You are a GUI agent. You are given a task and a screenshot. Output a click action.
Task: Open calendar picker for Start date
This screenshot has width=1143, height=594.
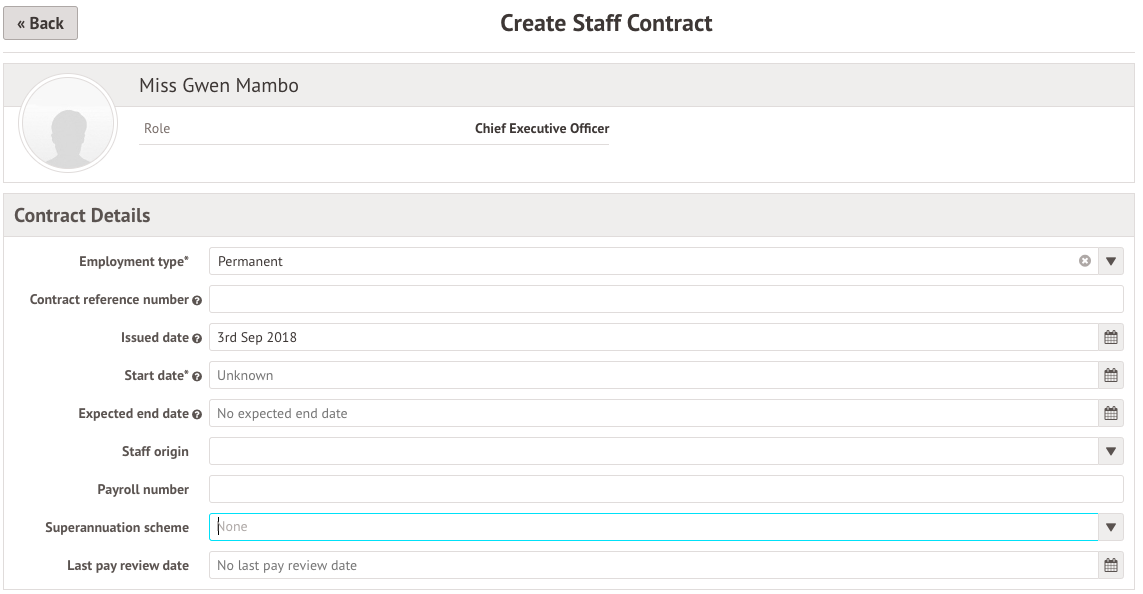(x=1110, y=375)
